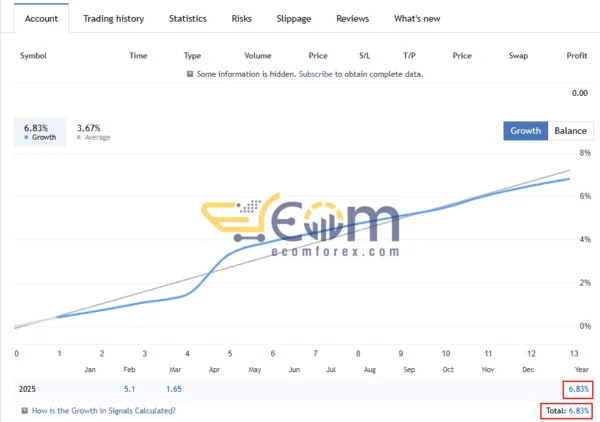Select the Risks tab
The image size is (600, 422).
click(x=241, y=18)
